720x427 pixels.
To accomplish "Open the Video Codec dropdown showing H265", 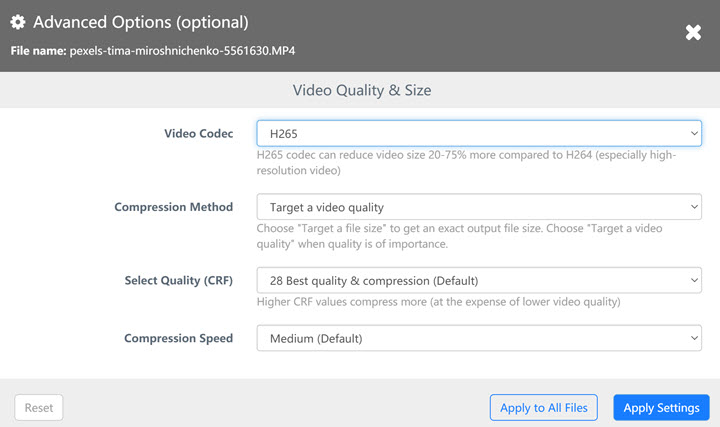I will tap(479, 133).
